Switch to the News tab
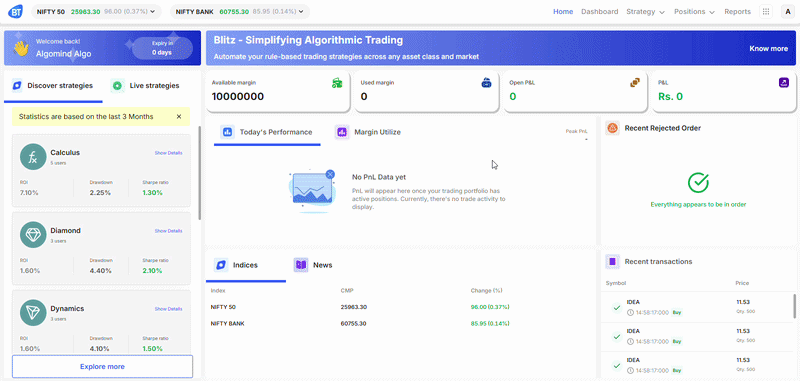The image size is (800, 381). coord(313,265)
